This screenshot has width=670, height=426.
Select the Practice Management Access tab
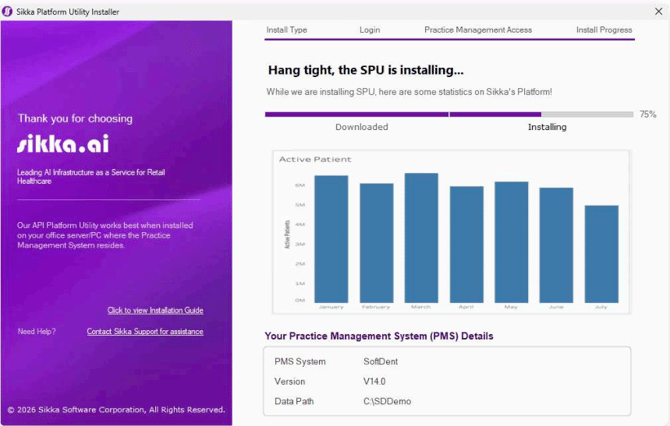tap(478, 30)
